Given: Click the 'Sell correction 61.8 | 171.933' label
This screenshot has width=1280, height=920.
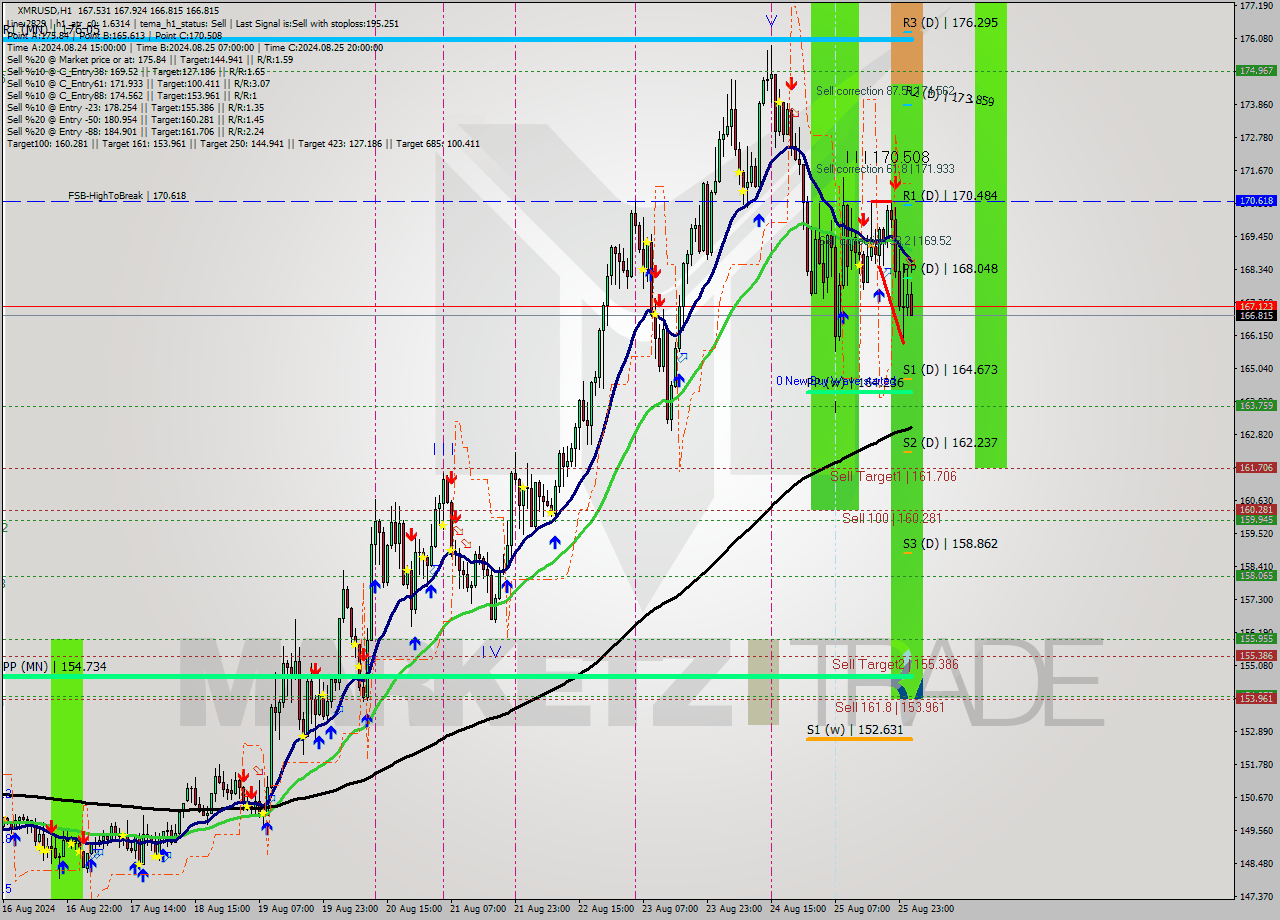Looking at the screenshot, I should pos(885,169).
